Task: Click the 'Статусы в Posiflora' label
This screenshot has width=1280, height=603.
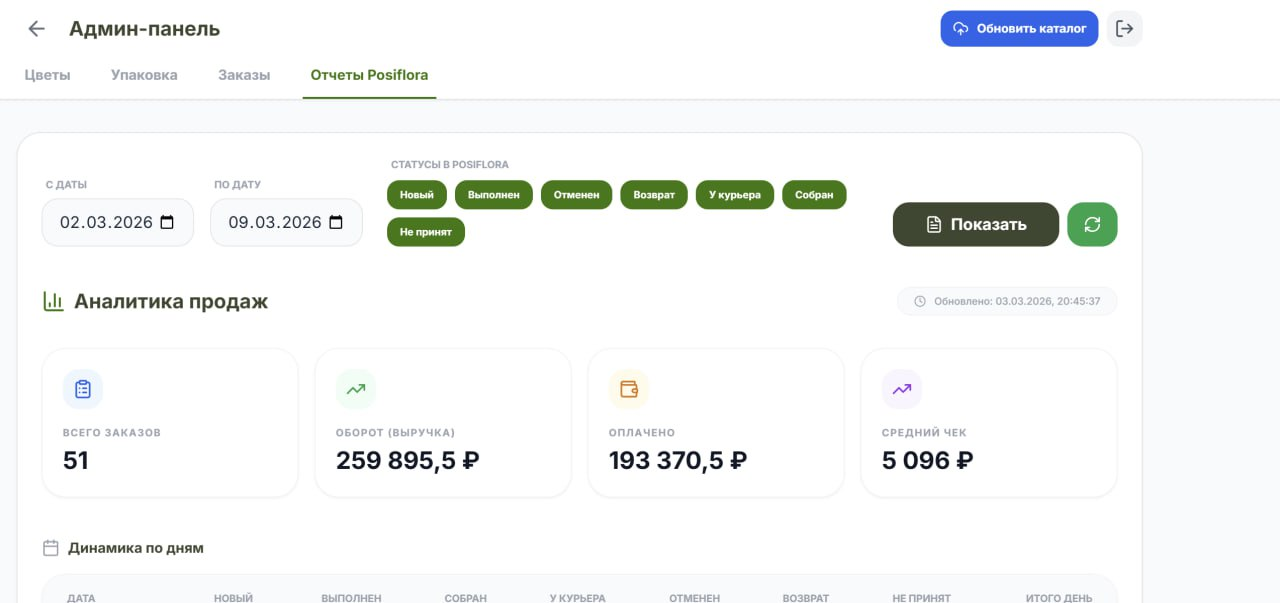Action: (x=450, y=164)
